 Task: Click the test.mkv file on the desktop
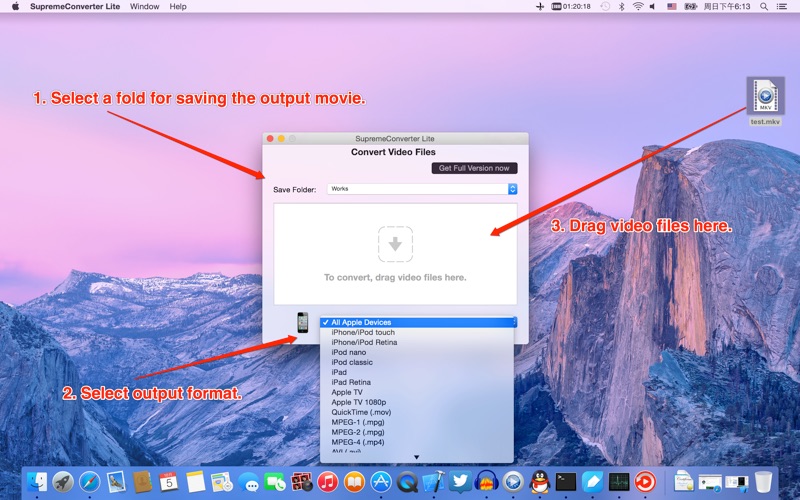[x=765, y=101]
